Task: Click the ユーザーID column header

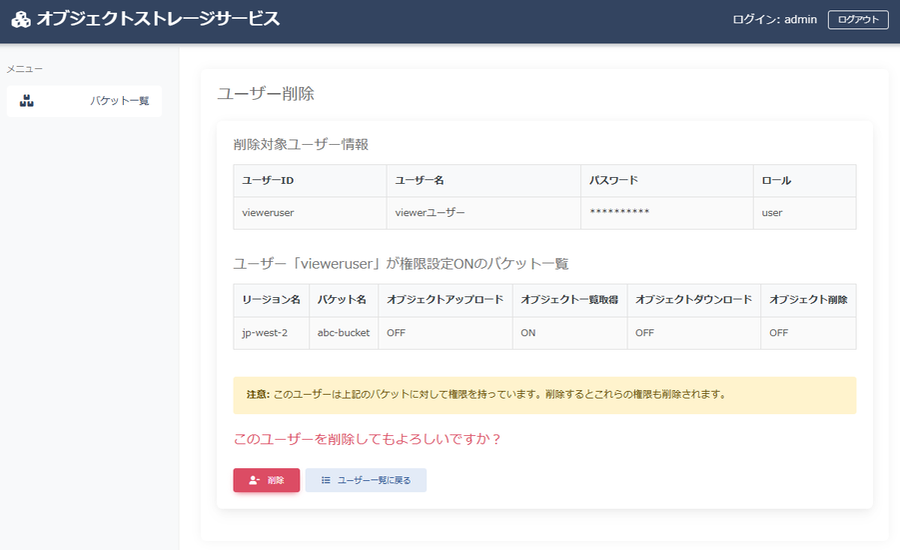Action: (x=310, y=180)
